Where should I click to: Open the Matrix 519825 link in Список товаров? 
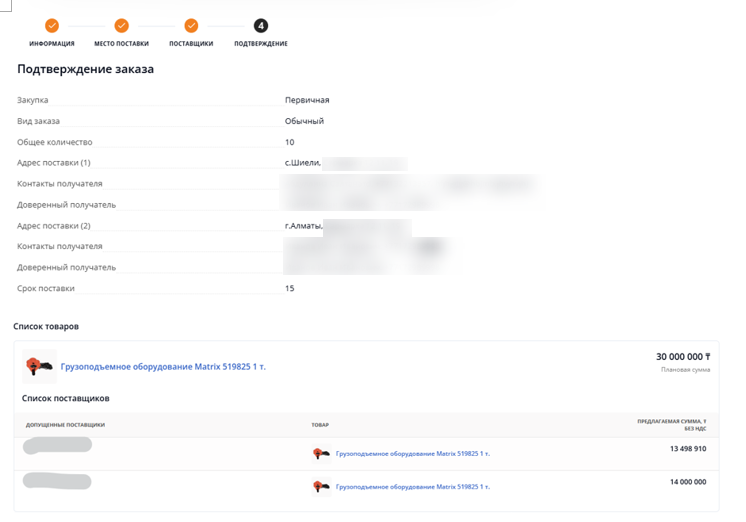click(163, 367)
